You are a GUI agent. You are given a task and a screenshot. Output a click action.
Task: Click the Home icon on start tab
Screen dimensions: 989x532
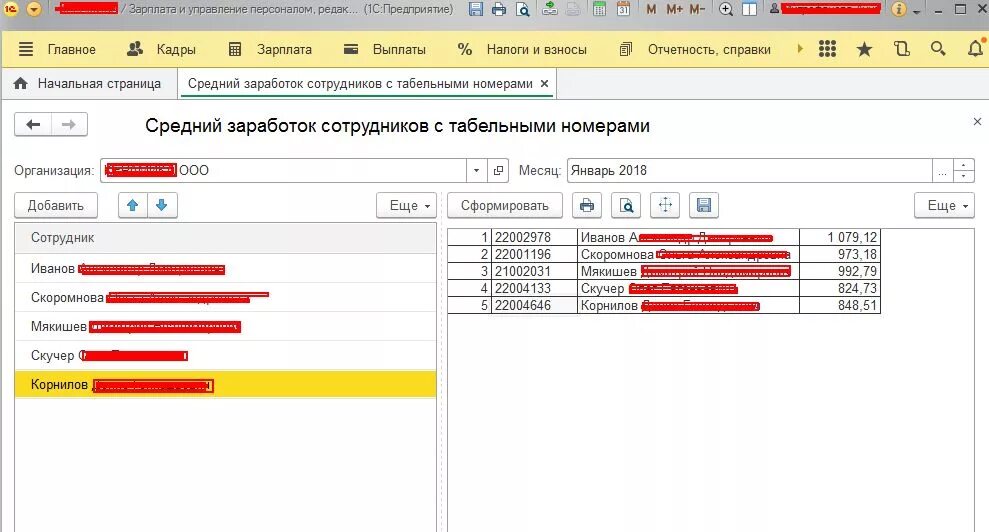(20, 83)
